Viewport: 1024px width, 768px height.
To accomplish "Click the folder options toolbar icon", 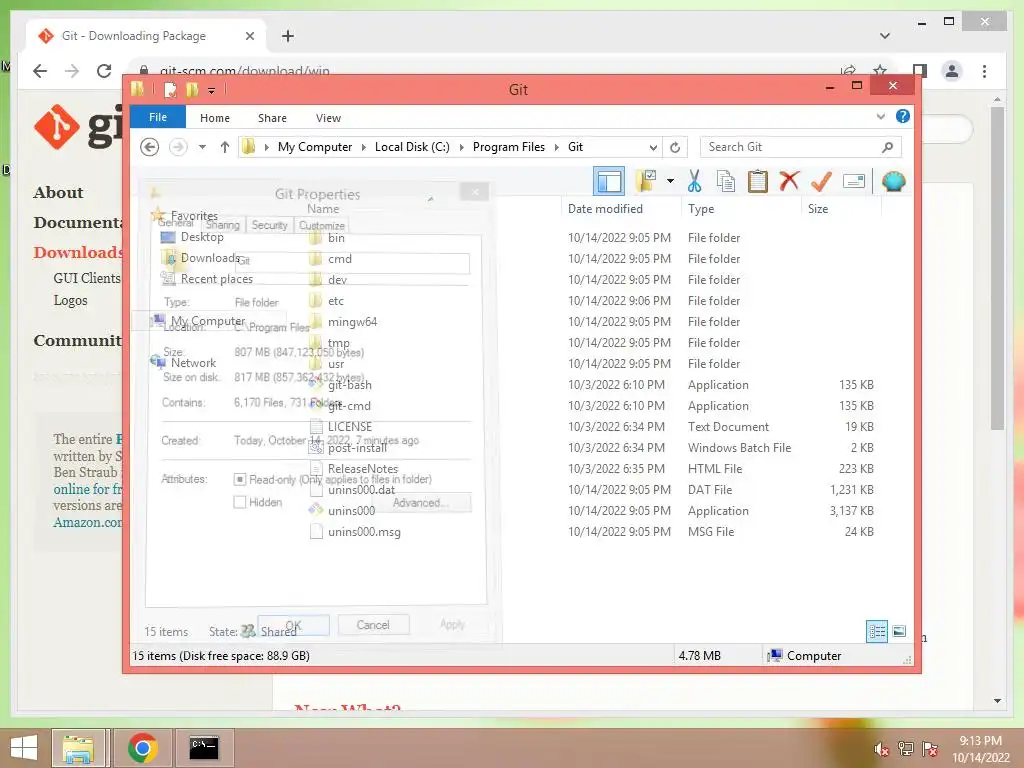I will [646, 181].
